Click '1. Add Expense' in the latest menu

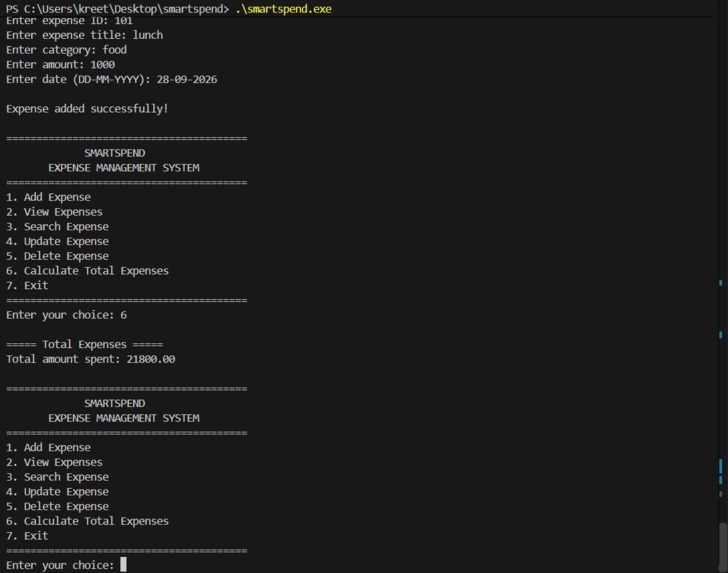48,448
